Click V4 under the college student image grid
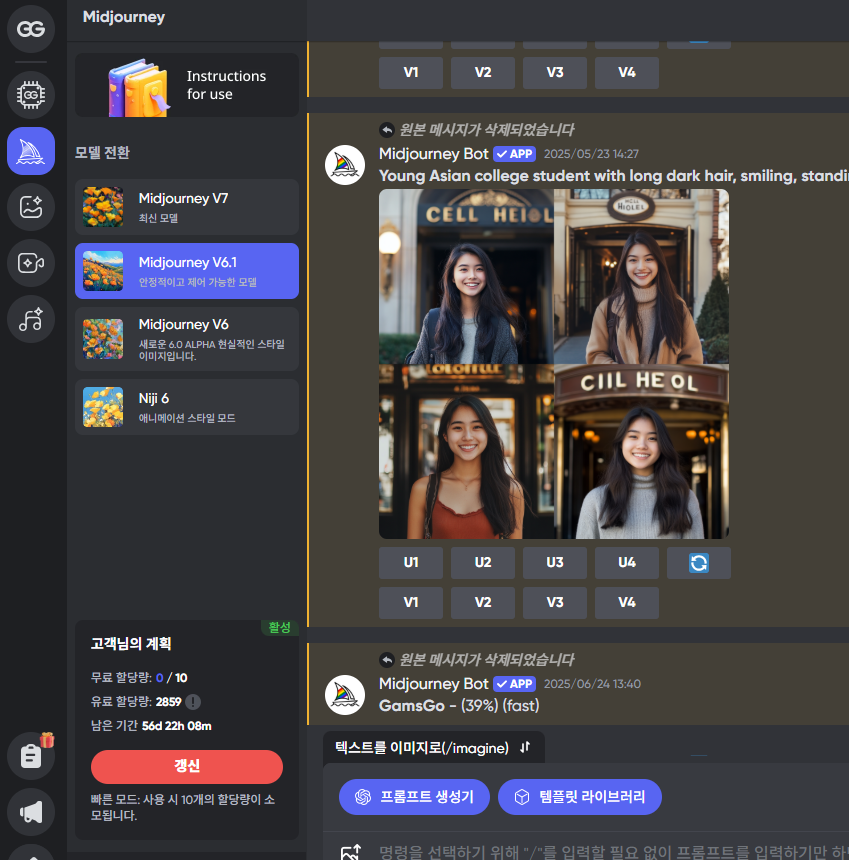This screenshot has height=860, width=849. [x=627, y=603]
